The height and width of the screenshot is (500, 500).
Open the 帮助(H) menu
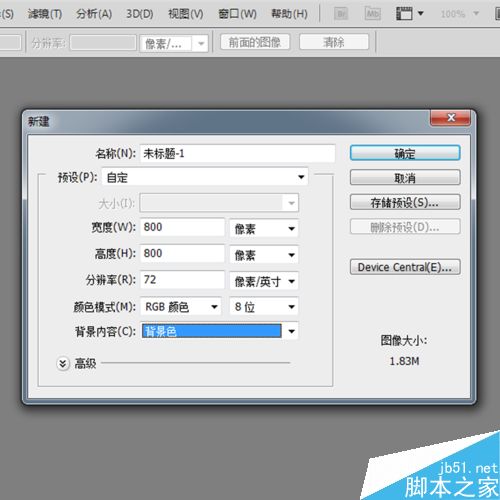pyautogui.click(x=289, y=14)
